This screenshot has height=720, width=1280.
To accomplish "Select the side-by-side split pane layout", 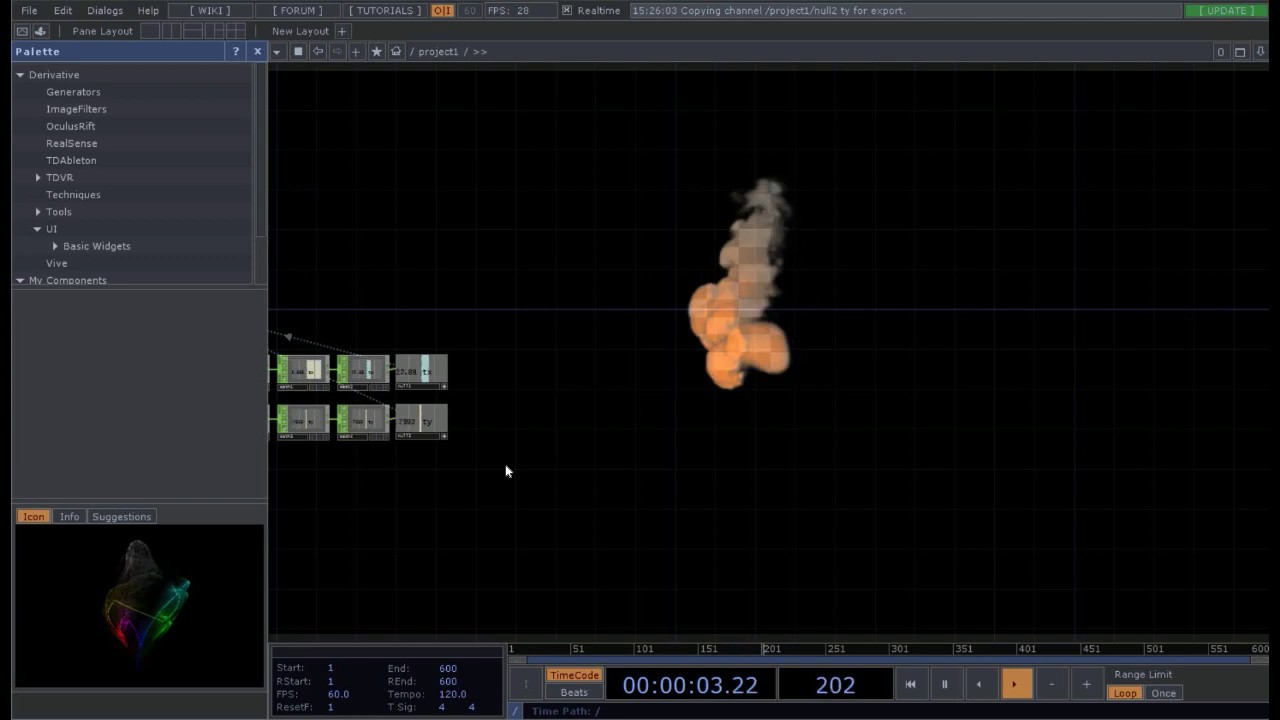I will tap(171, 31).
